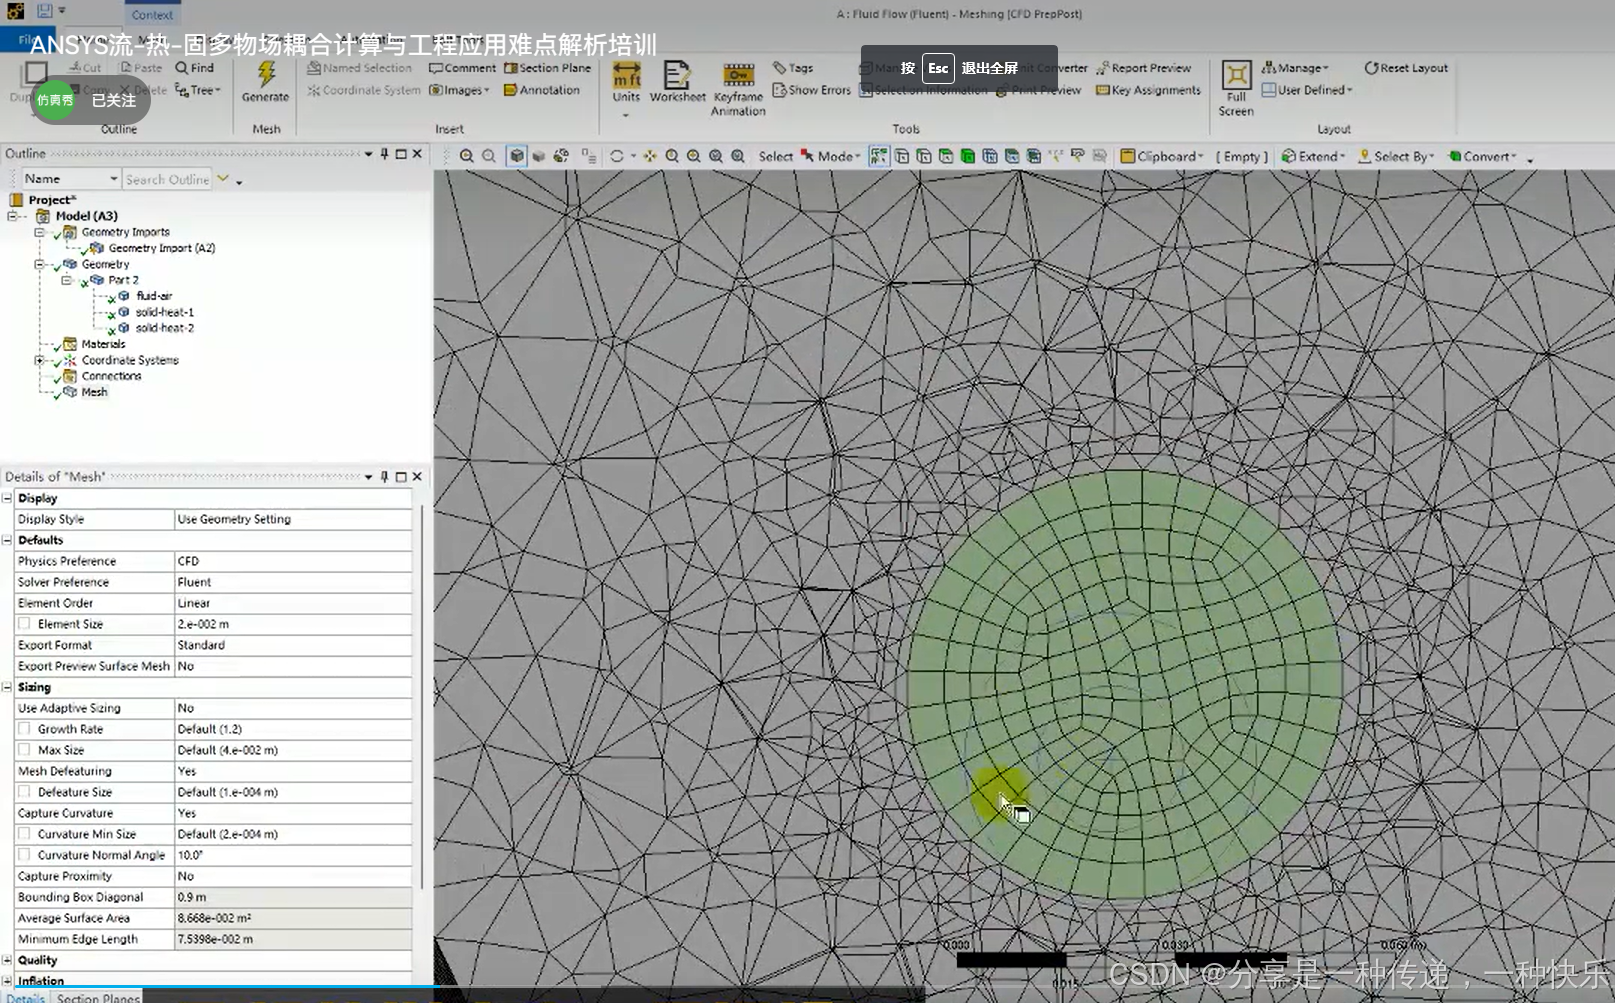Select the solid-heat-1 body in tree
1615x1003 pixels.
pos(165,312)
